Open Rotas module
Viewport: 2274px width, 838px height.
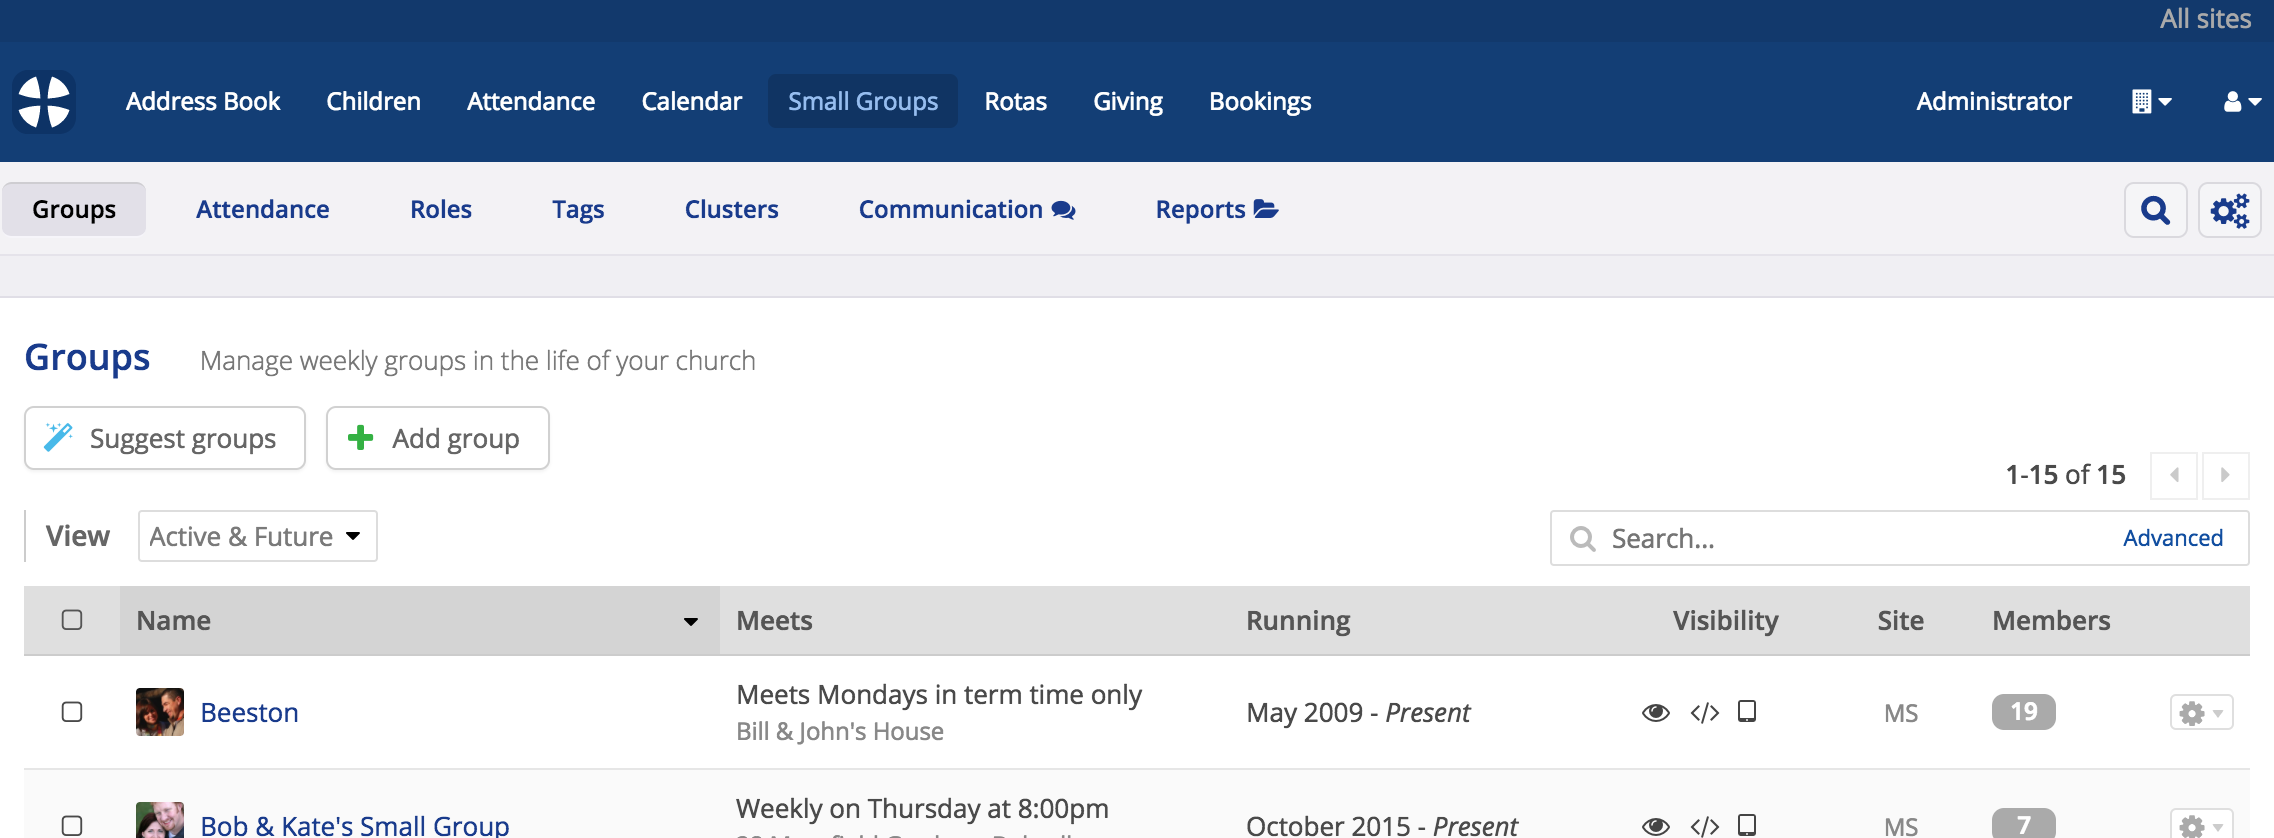[x=1015, y=101]
